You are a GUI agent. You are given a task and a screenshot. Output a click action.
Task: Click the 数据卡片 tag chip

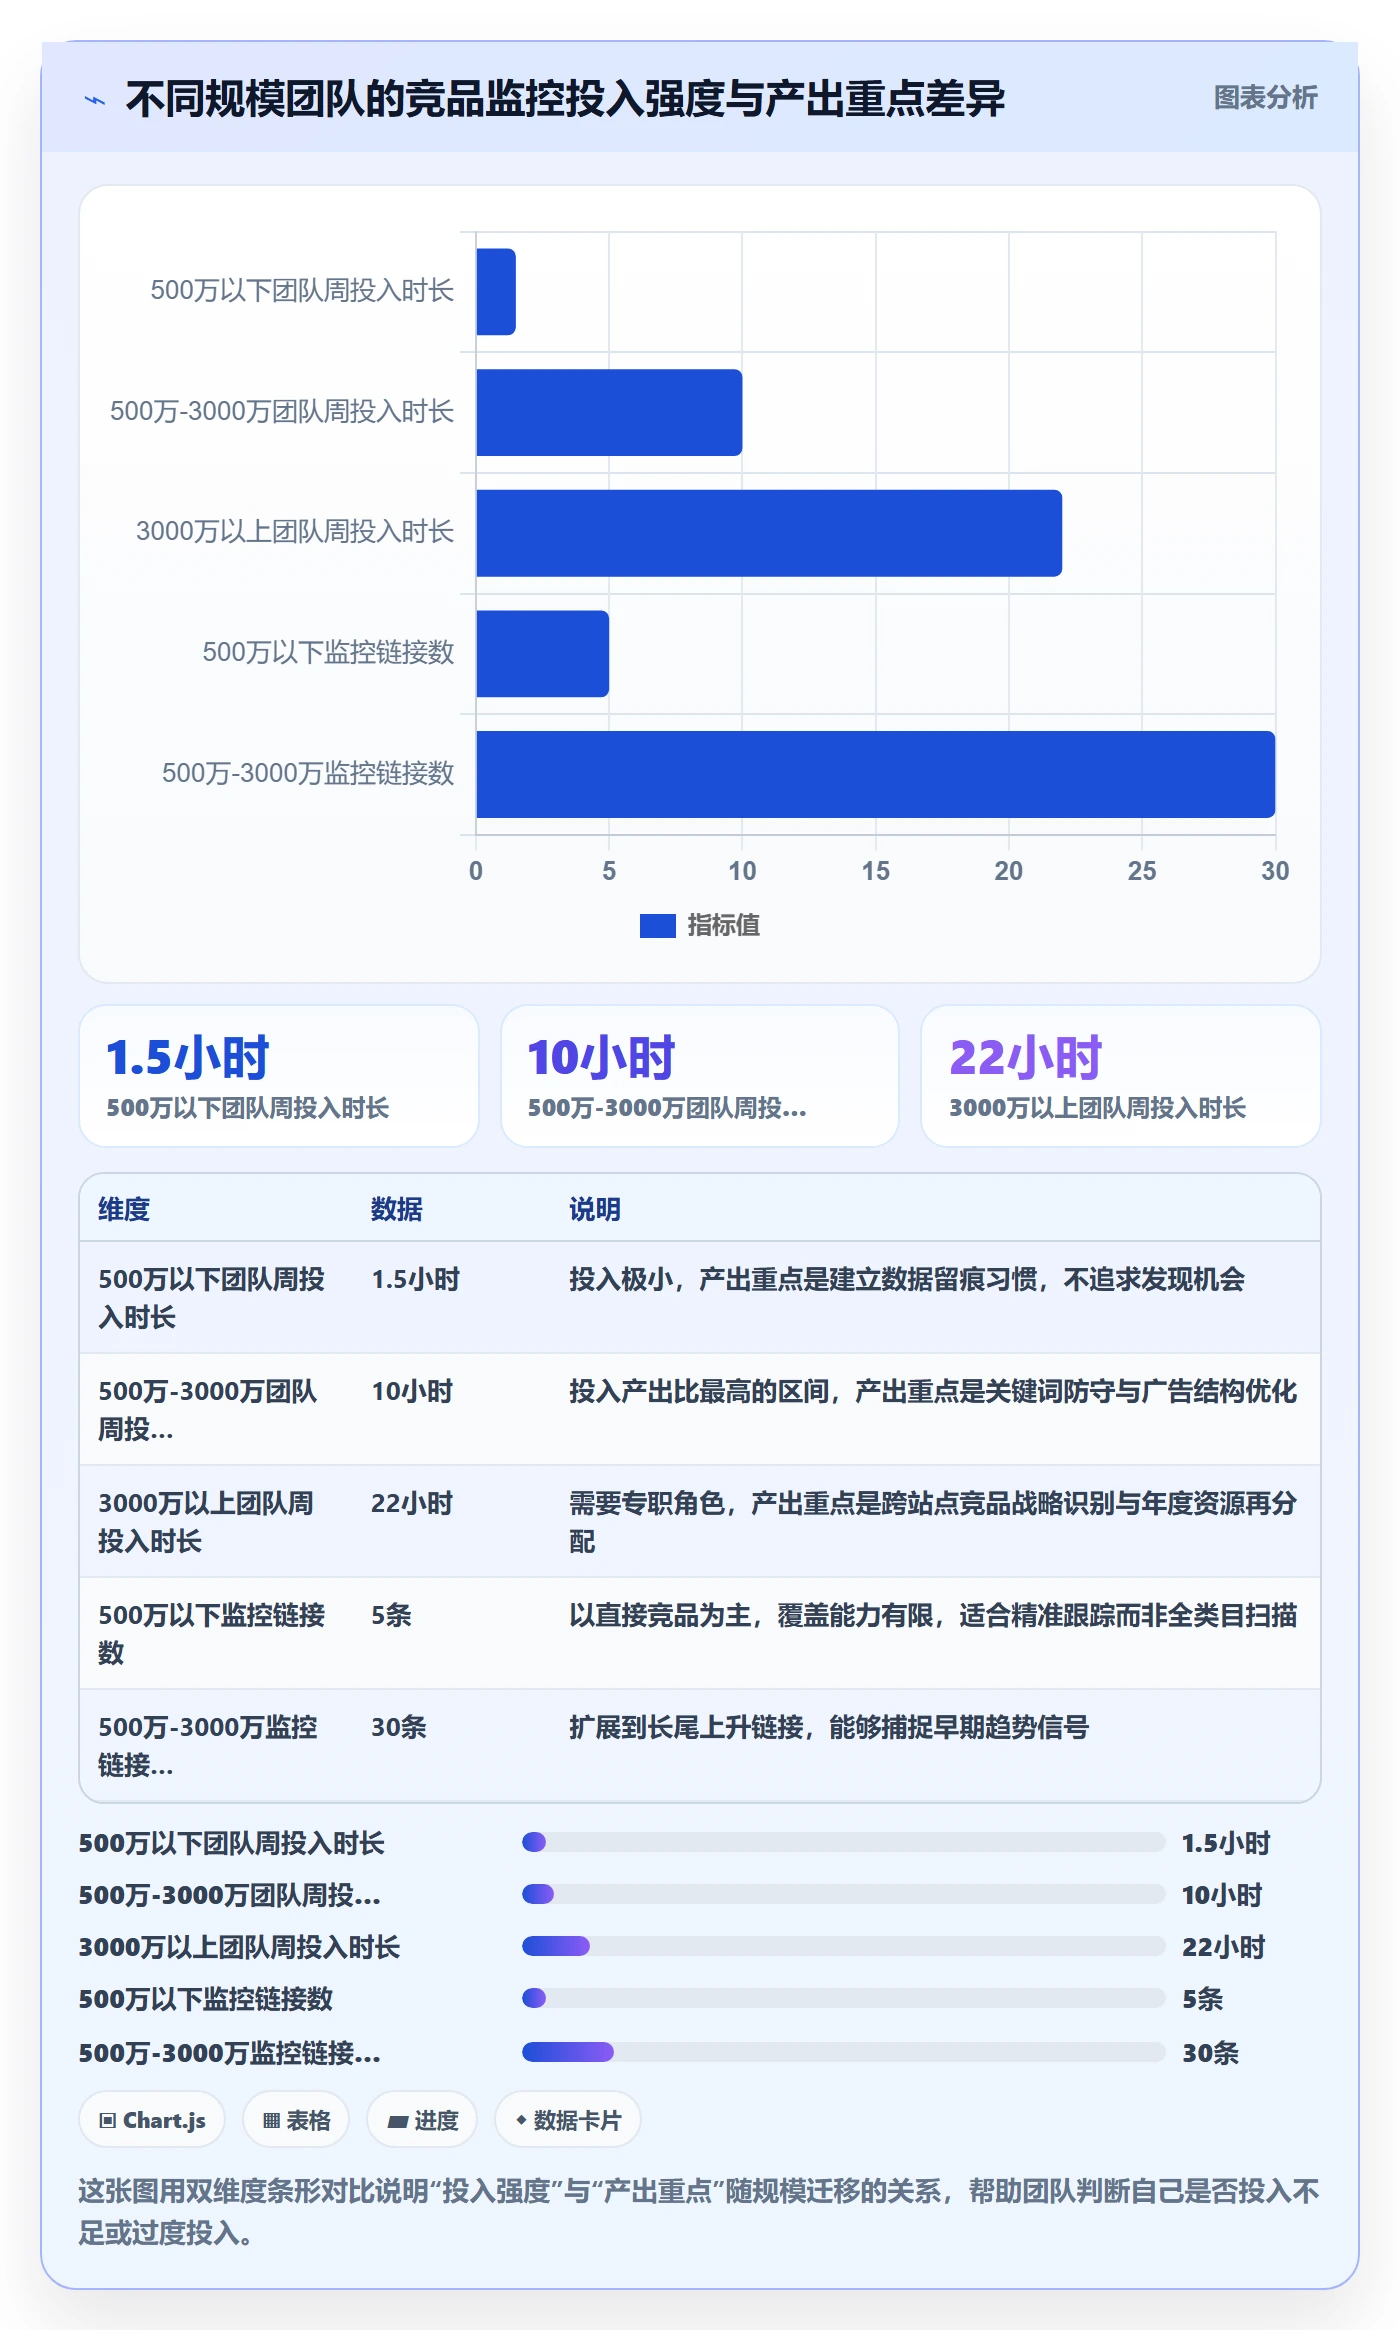point(567,2120)
